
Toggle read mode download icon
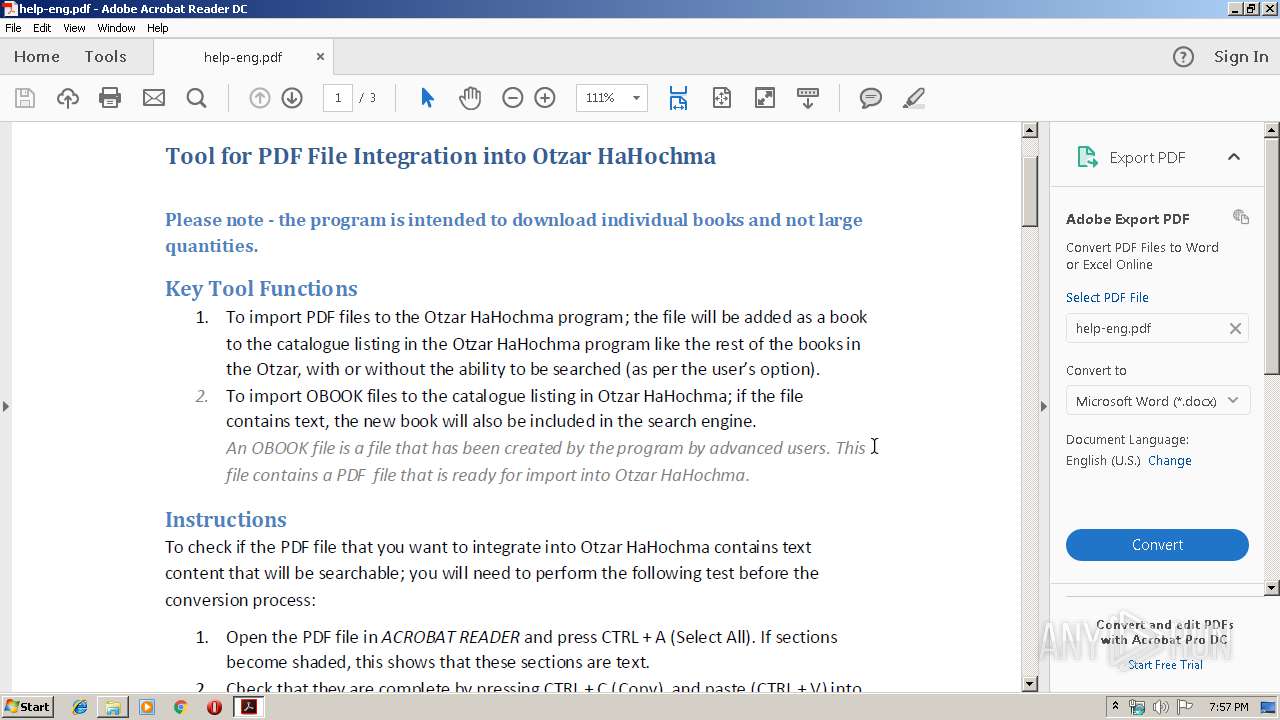pyautogui.click(x=808, y=98)
